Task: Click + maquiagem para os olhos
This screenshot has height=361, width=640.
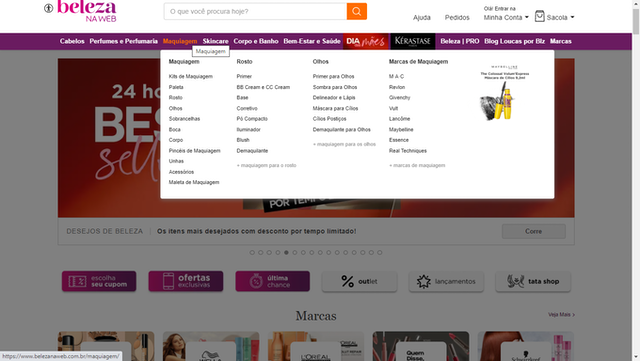Action: pyautogui.click(x=344, y=144)
